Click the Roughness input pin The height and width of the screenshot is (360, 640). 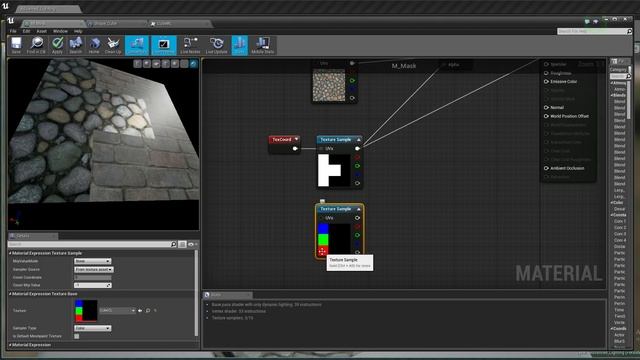click(x=546, y=73)
